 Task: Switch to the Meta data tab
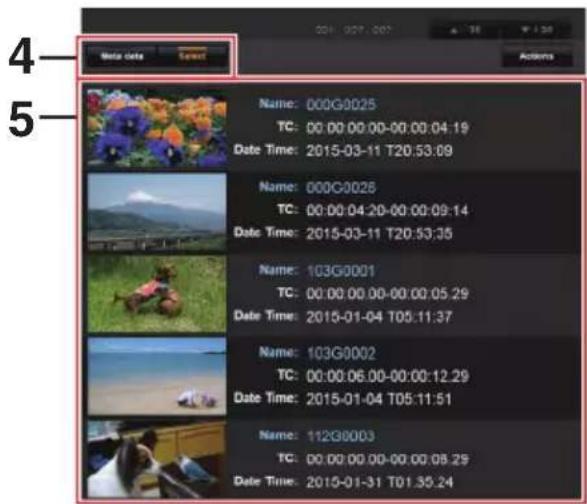coord(122,57)
